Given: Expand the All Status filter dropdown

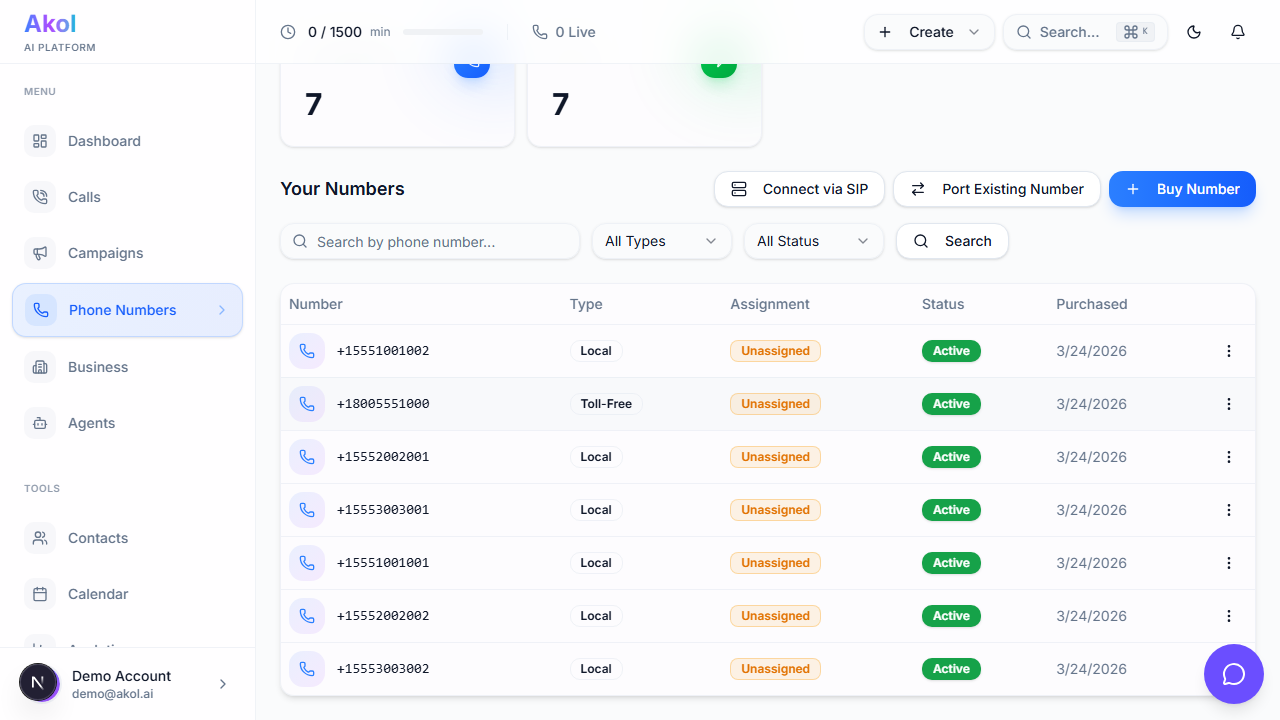Looking at the screenshot, I should coord(813,241).
